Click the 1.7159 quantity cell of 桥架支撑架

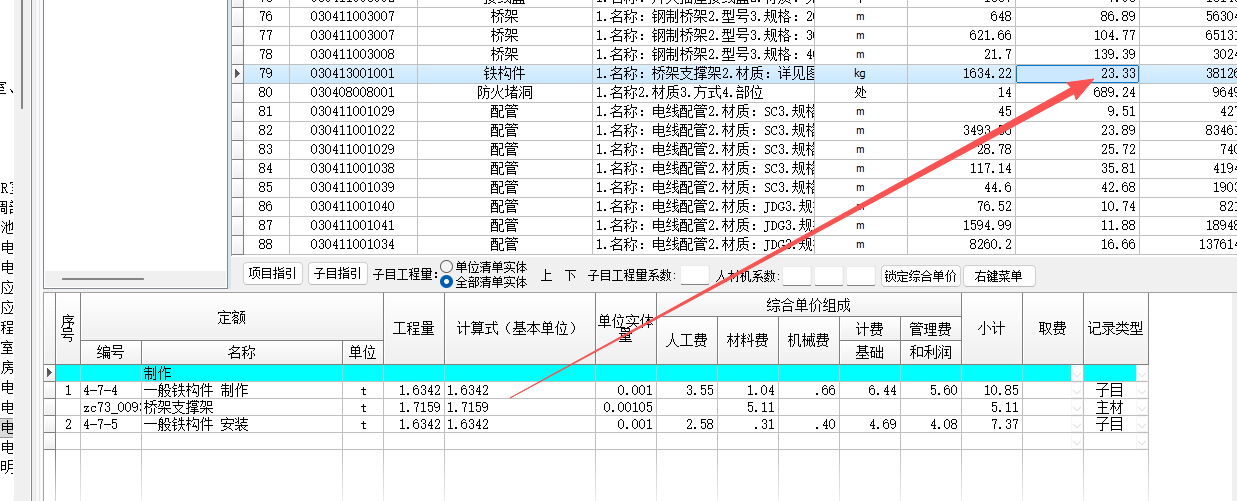point(414,408)
